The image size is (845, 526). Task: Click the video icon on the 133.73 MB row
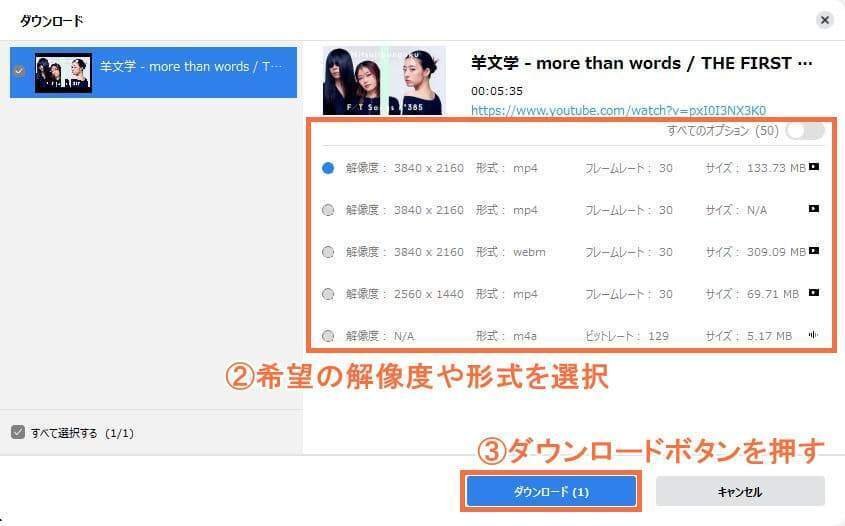point(814,167)
